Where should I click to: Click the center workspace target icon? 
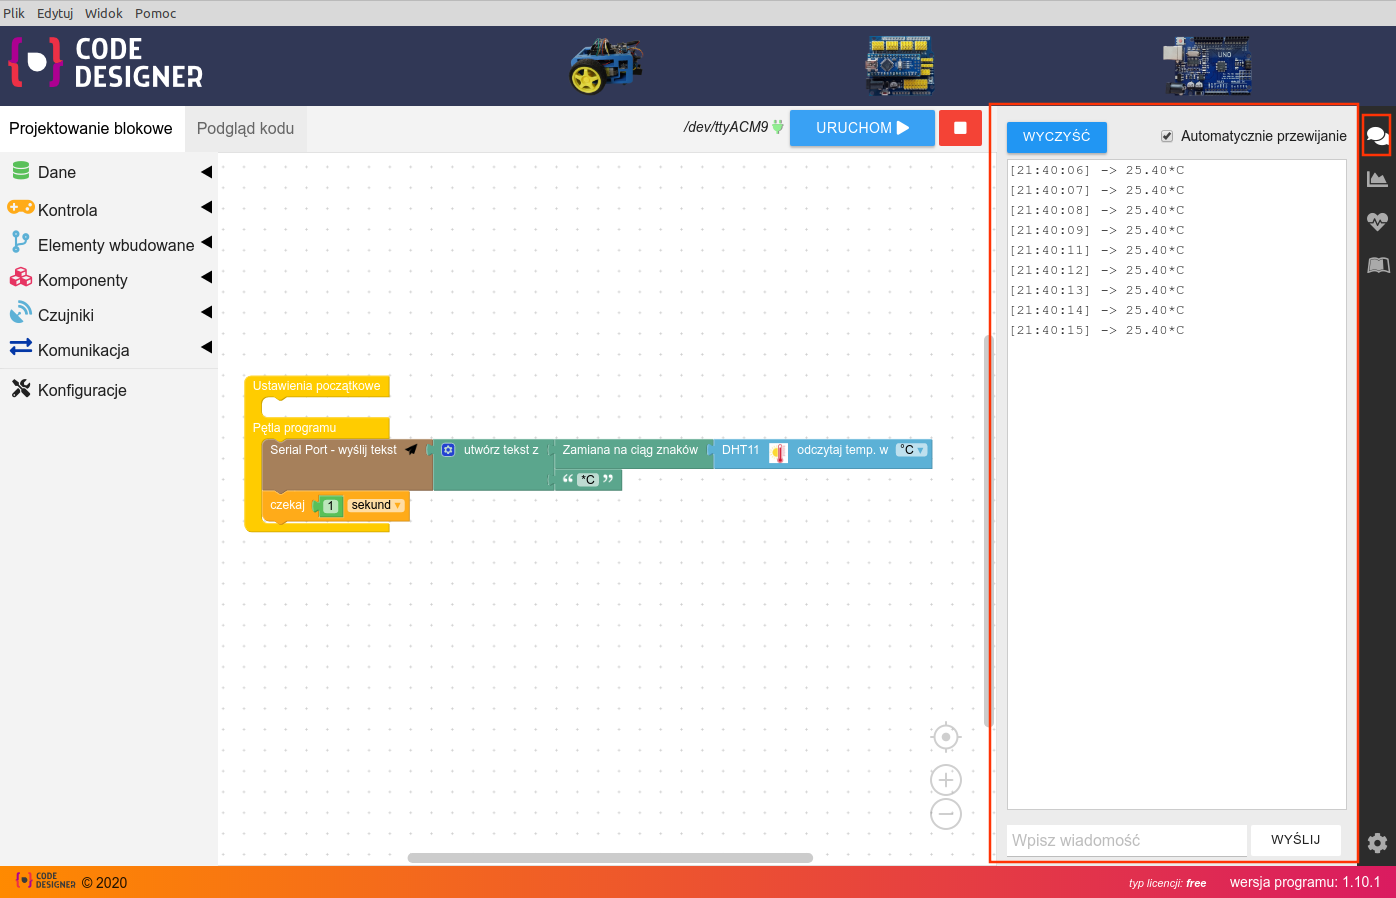(945, 738)
